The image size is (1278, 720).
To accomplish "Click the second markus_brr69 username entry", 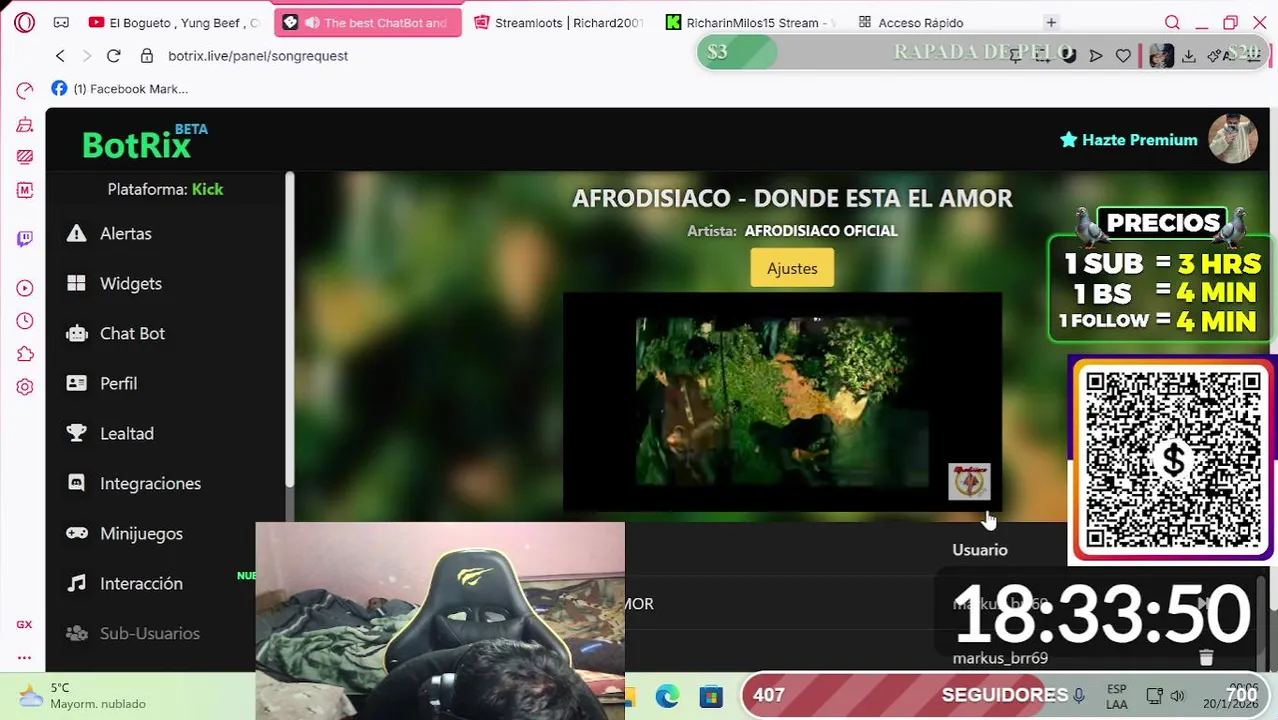I will 1000,658.
